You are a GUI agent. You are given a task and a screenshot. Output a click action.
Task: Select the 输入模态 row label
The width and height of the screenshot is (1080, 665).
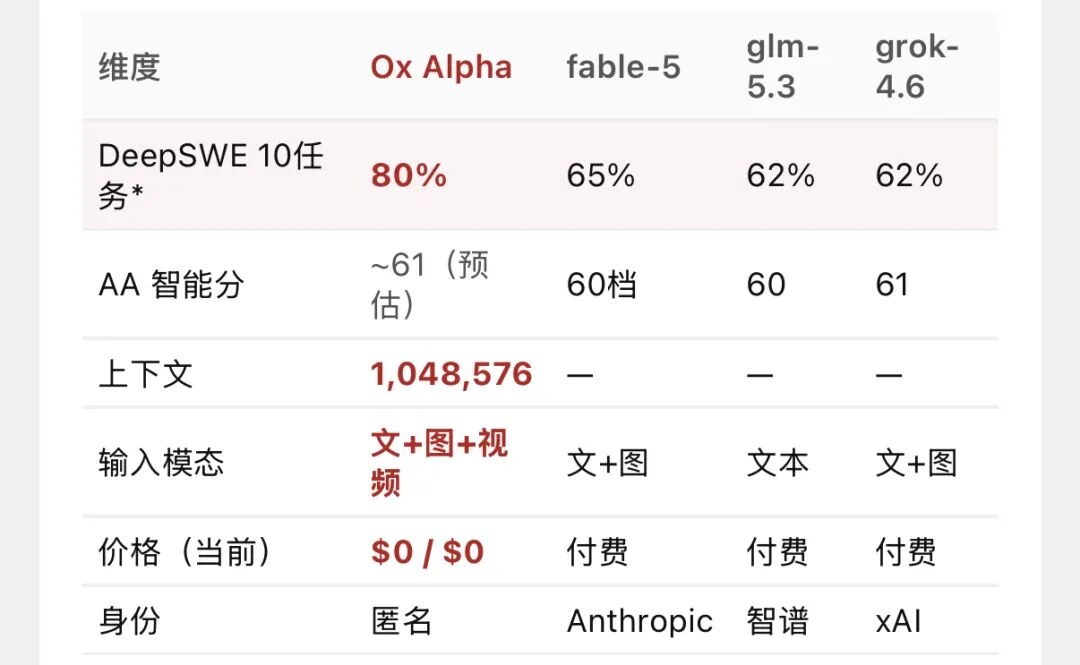[161, 462]
